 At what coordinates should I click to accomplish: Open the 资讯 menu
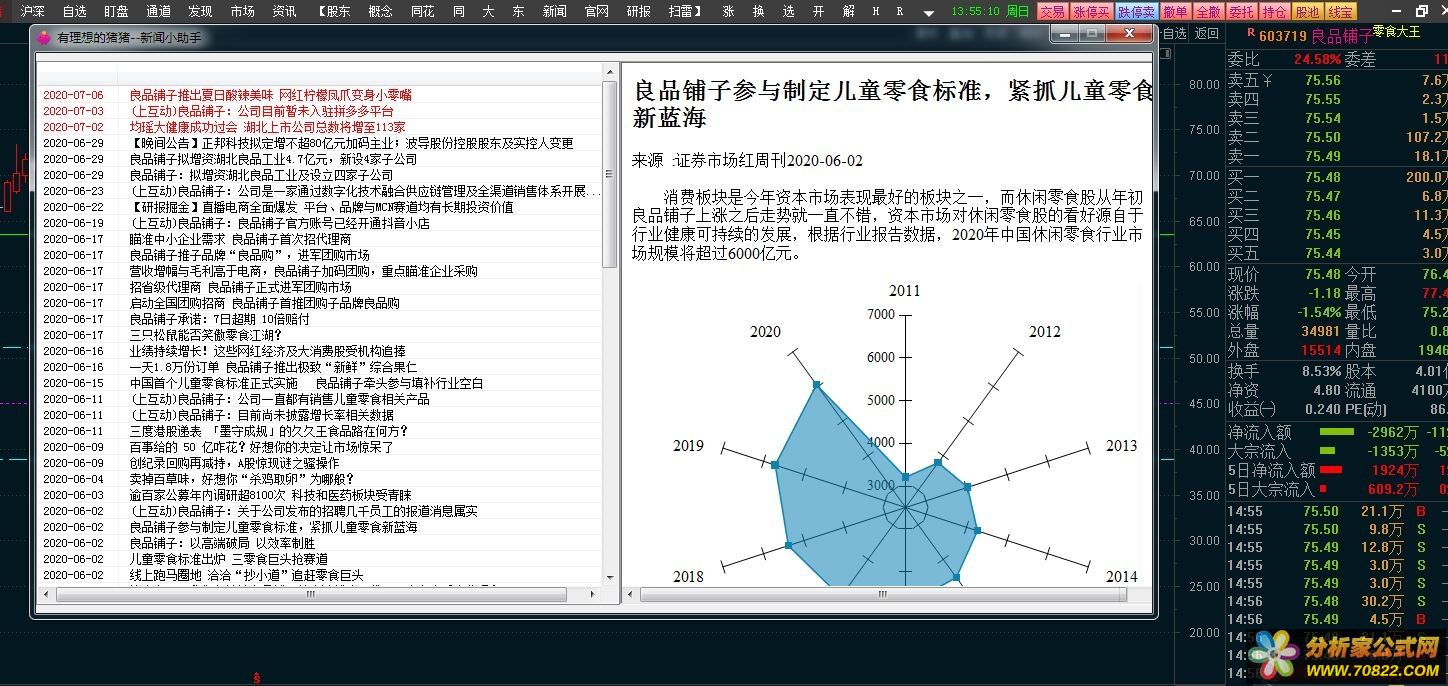pos(284,11)
